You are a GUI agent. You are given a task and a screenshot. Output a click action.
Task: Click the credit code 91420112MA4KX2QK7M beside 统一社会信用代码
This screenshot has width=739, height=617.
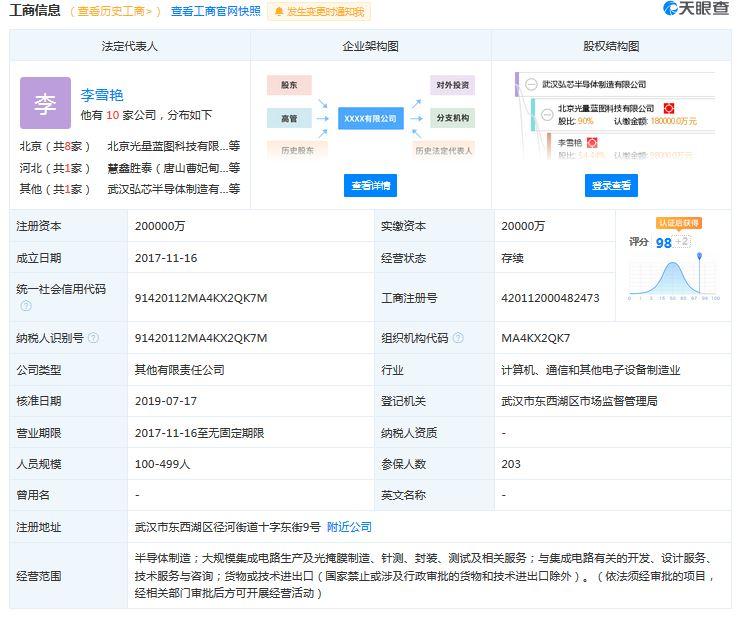coord(201,298)
